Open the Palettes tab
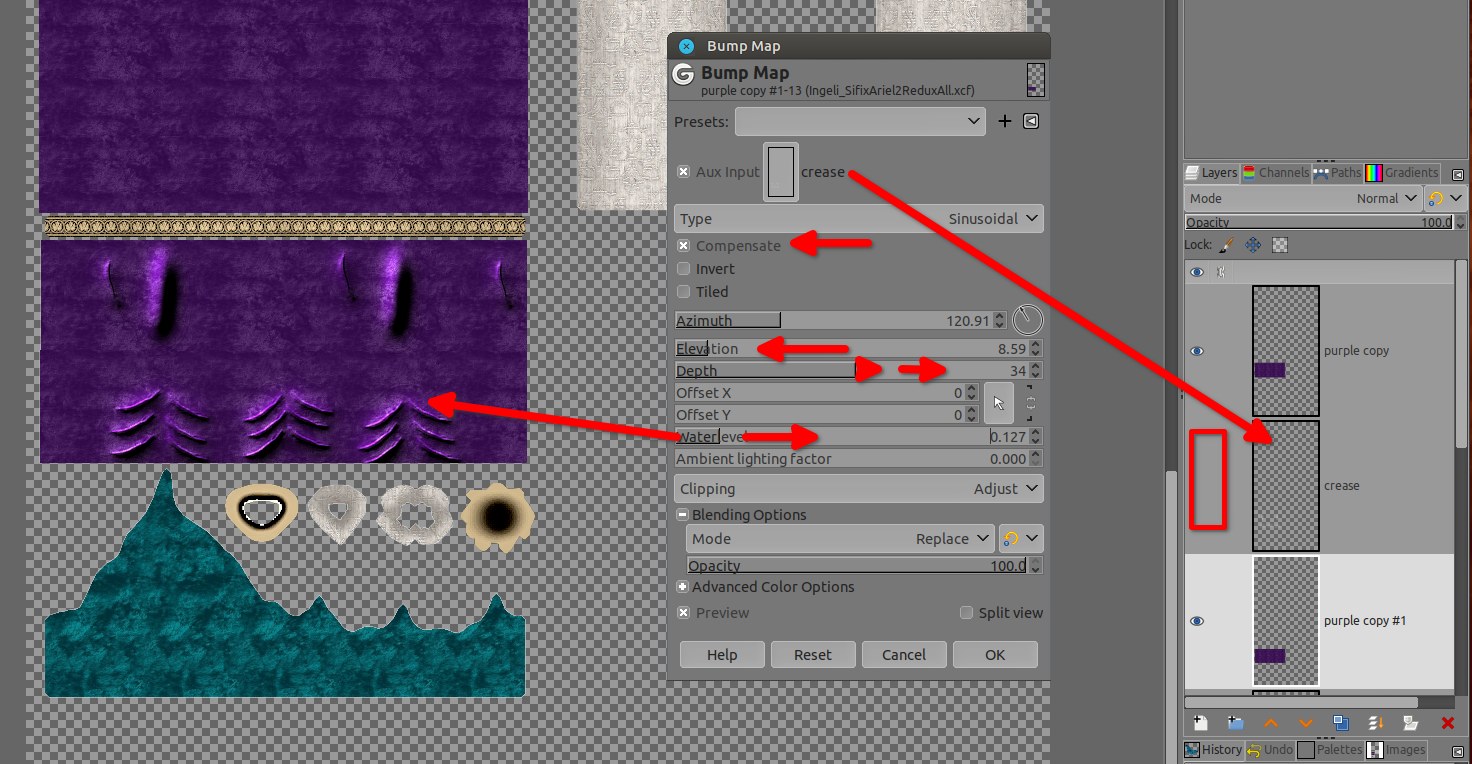1472x764 pixels. [x=1329, y=750]
